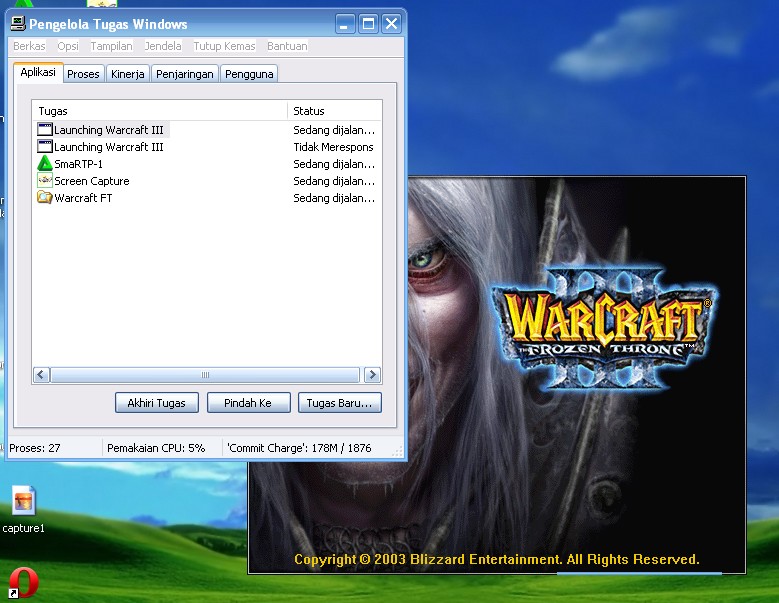Screen dimensions: 779x603
Task: Select the SmaRTP-1 green triangle icon
Action: point(45,163)
